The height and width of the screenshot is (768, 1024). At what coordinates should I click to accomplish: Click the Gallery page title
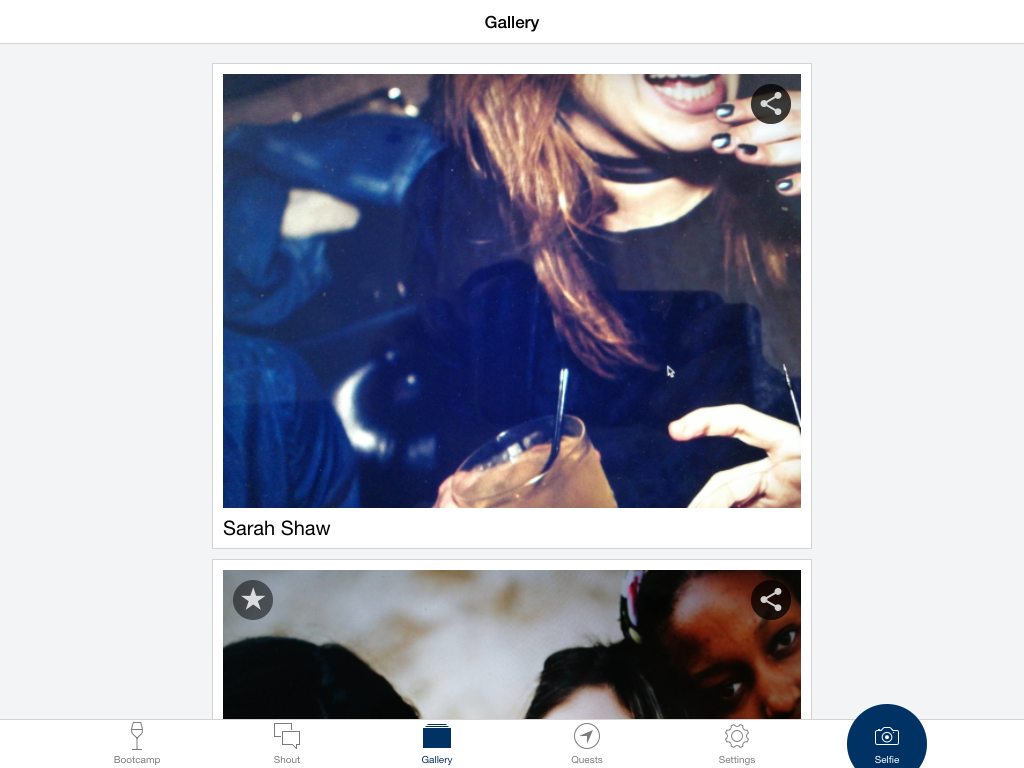tap(511, 22)
